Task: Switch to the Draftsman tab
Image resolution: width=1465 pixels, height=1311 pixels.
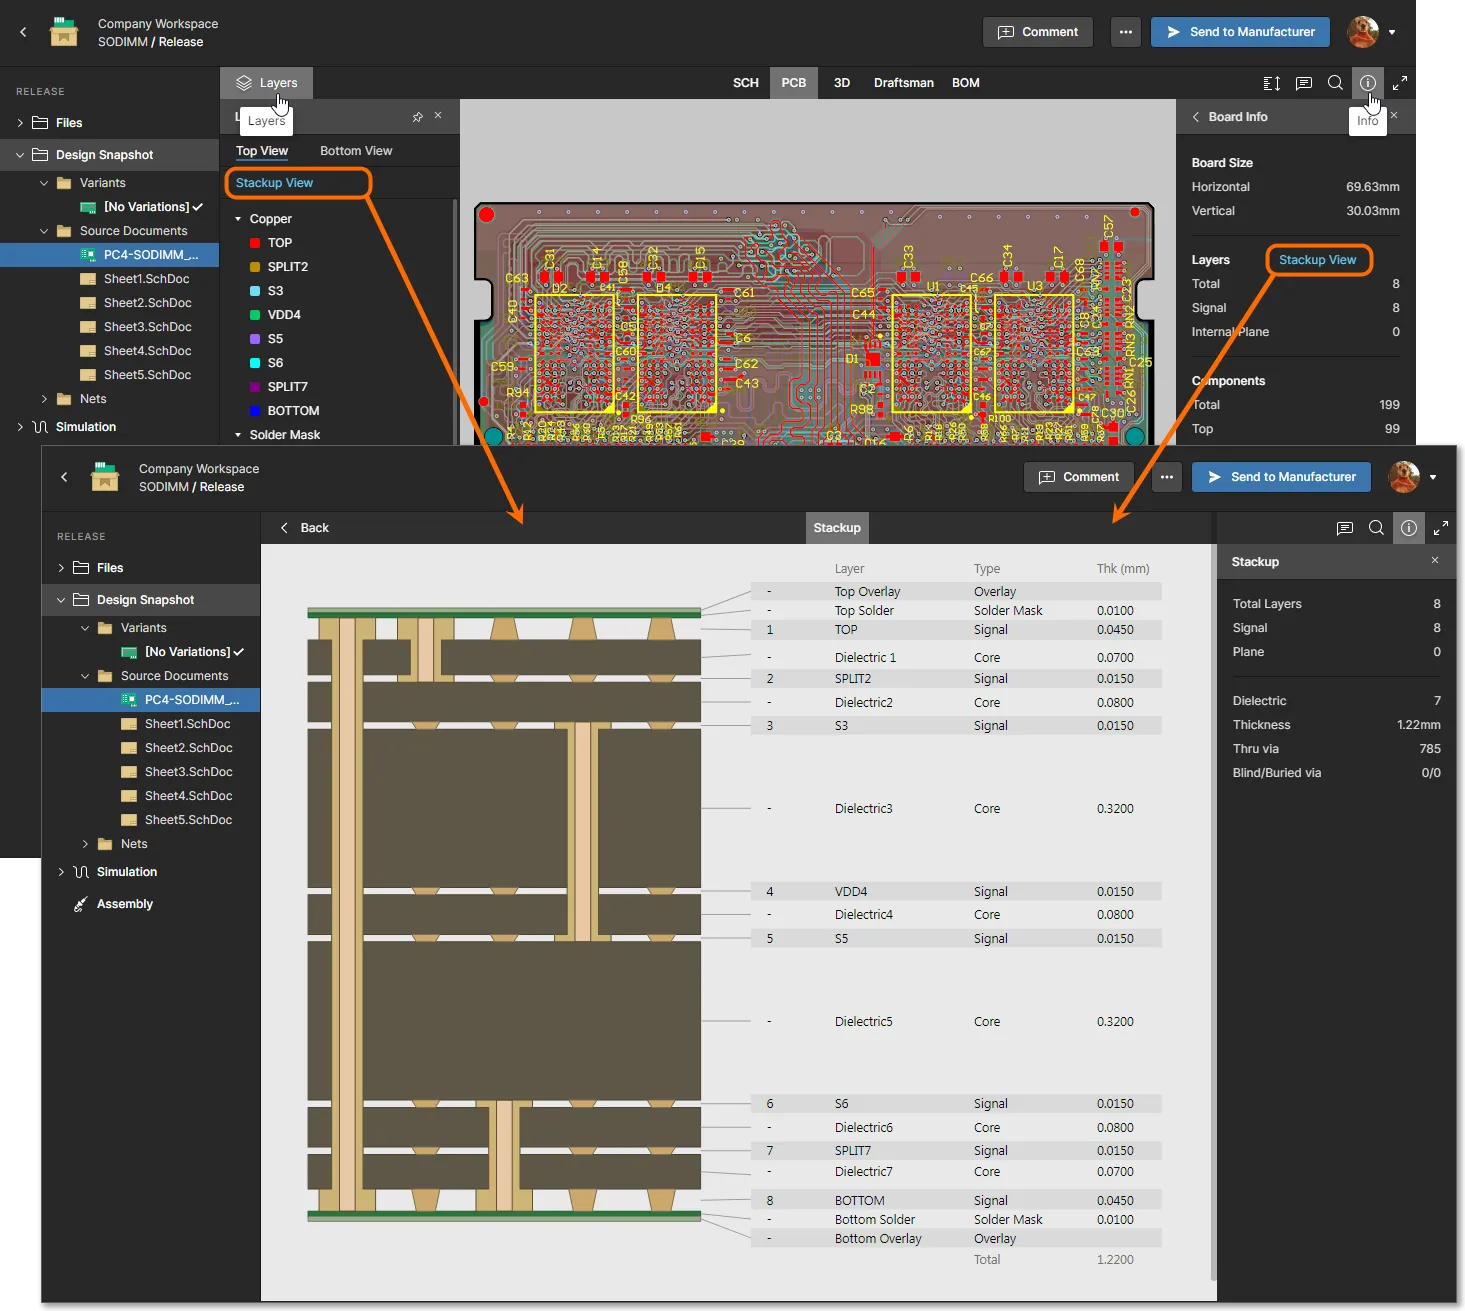Action: tap(903, 83)
